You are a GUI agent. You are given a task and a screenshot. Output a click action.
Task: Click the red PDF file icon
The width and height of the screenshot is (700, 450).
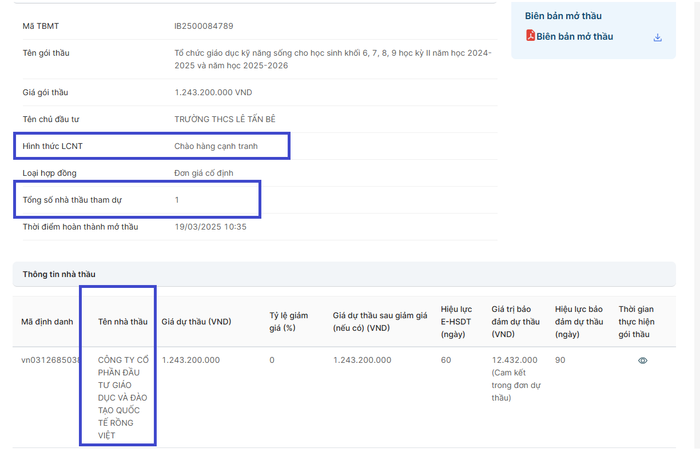[530, 37]
